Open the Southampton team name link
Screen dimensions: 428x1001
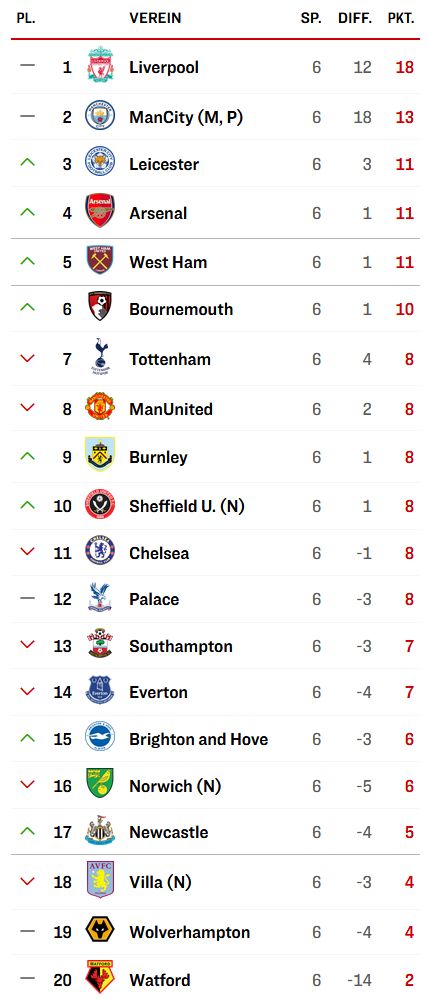pyautogui.click(x=181, y=646)
